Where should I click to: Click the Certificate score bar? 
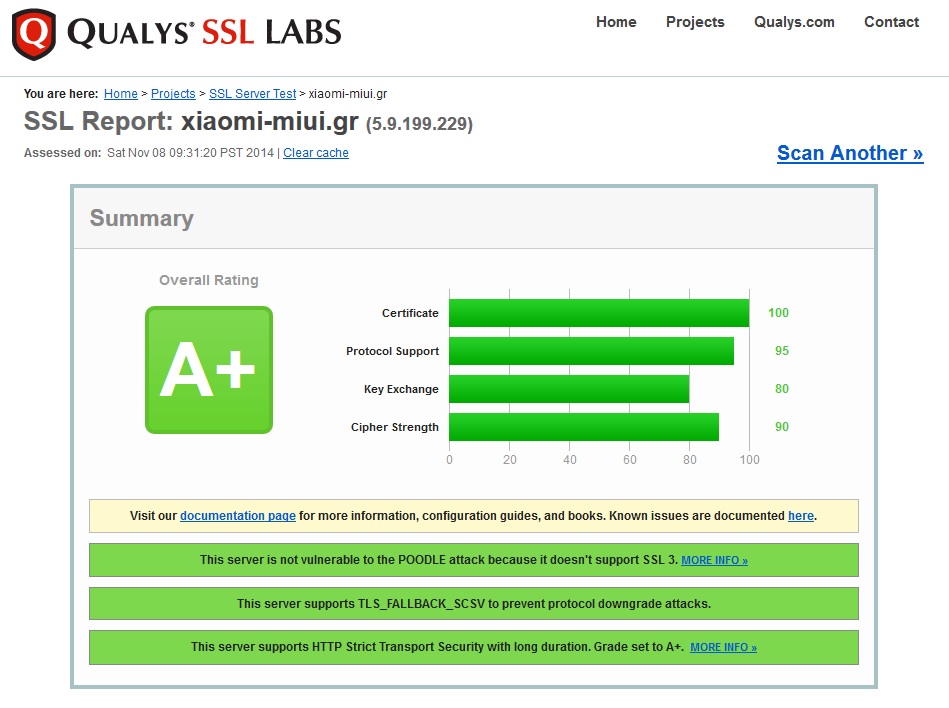click(x=599, y=313)
